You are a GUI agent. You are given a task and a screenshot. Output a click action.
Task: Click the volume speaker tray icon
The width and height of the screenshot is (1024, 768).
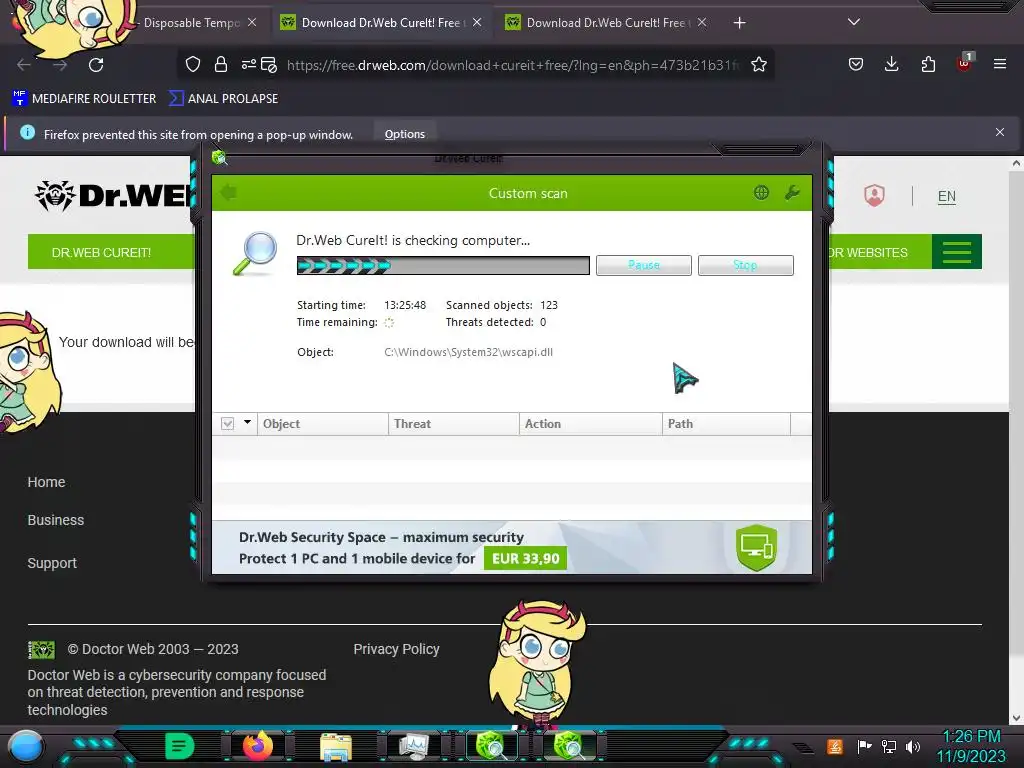click(x=913, y=746)
